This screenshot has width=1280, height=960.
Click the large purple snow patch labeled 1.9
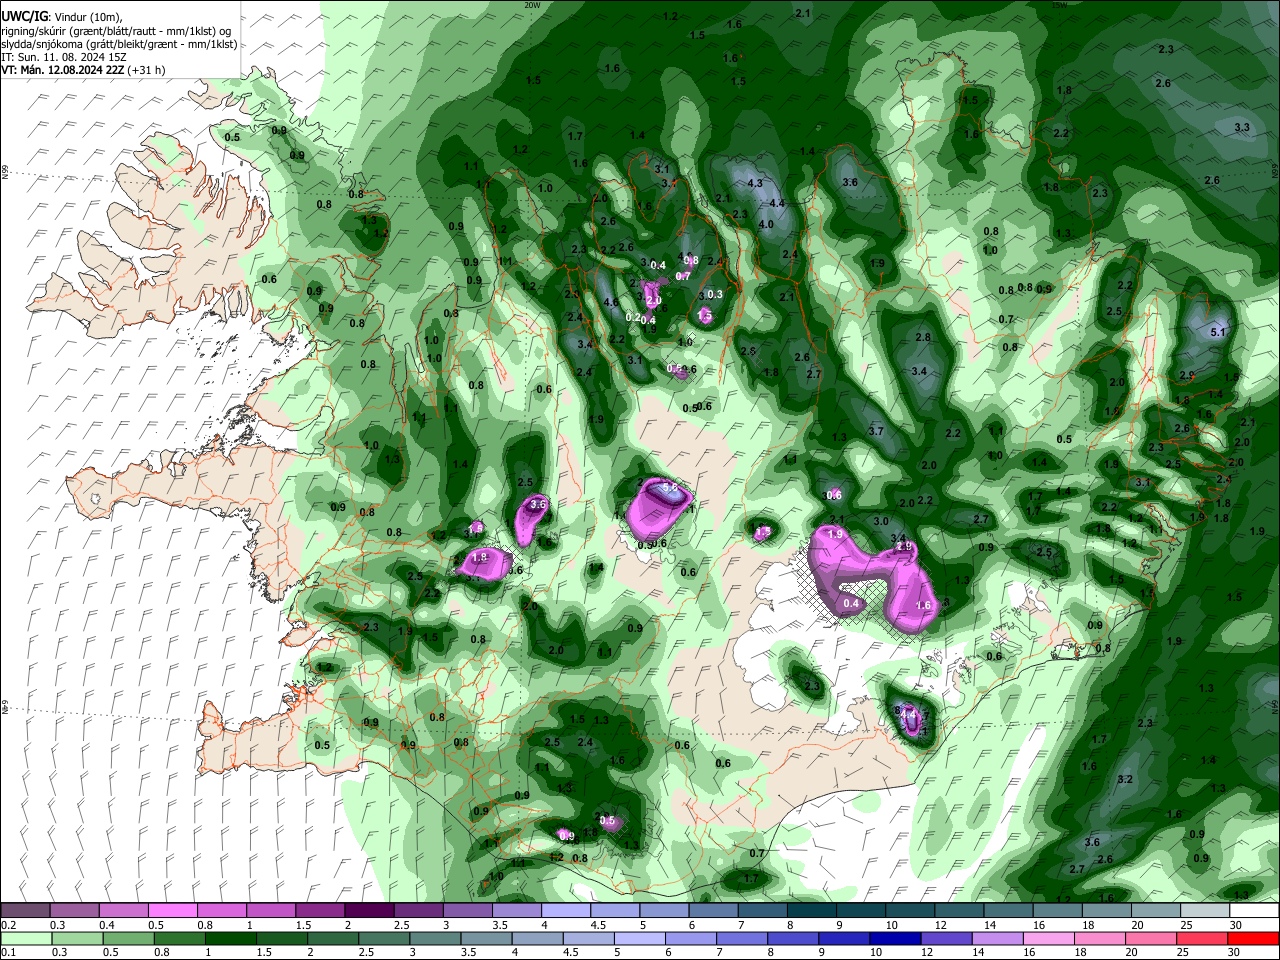click(870, 580)
